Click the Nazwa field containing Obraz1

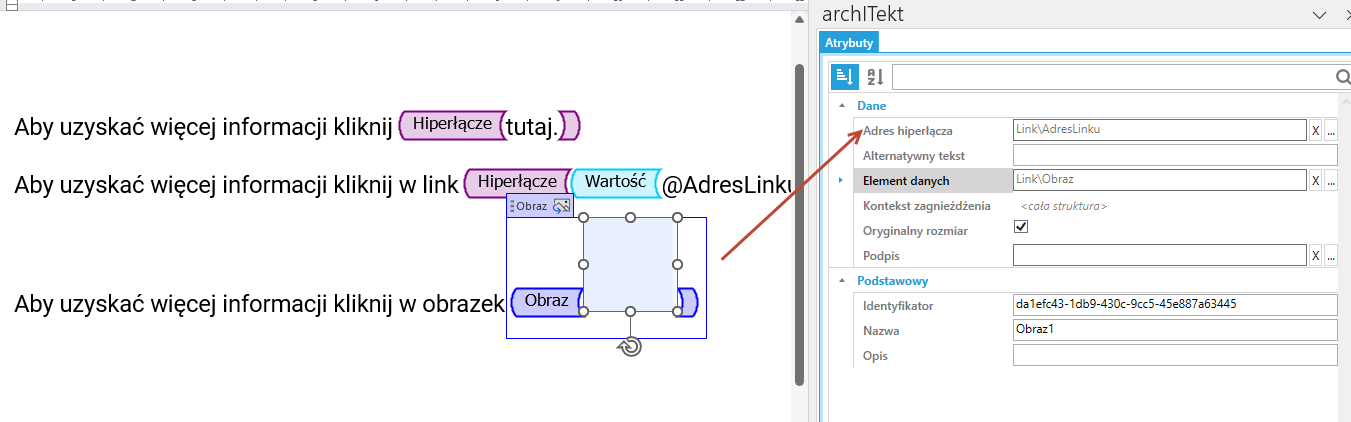1175,330
